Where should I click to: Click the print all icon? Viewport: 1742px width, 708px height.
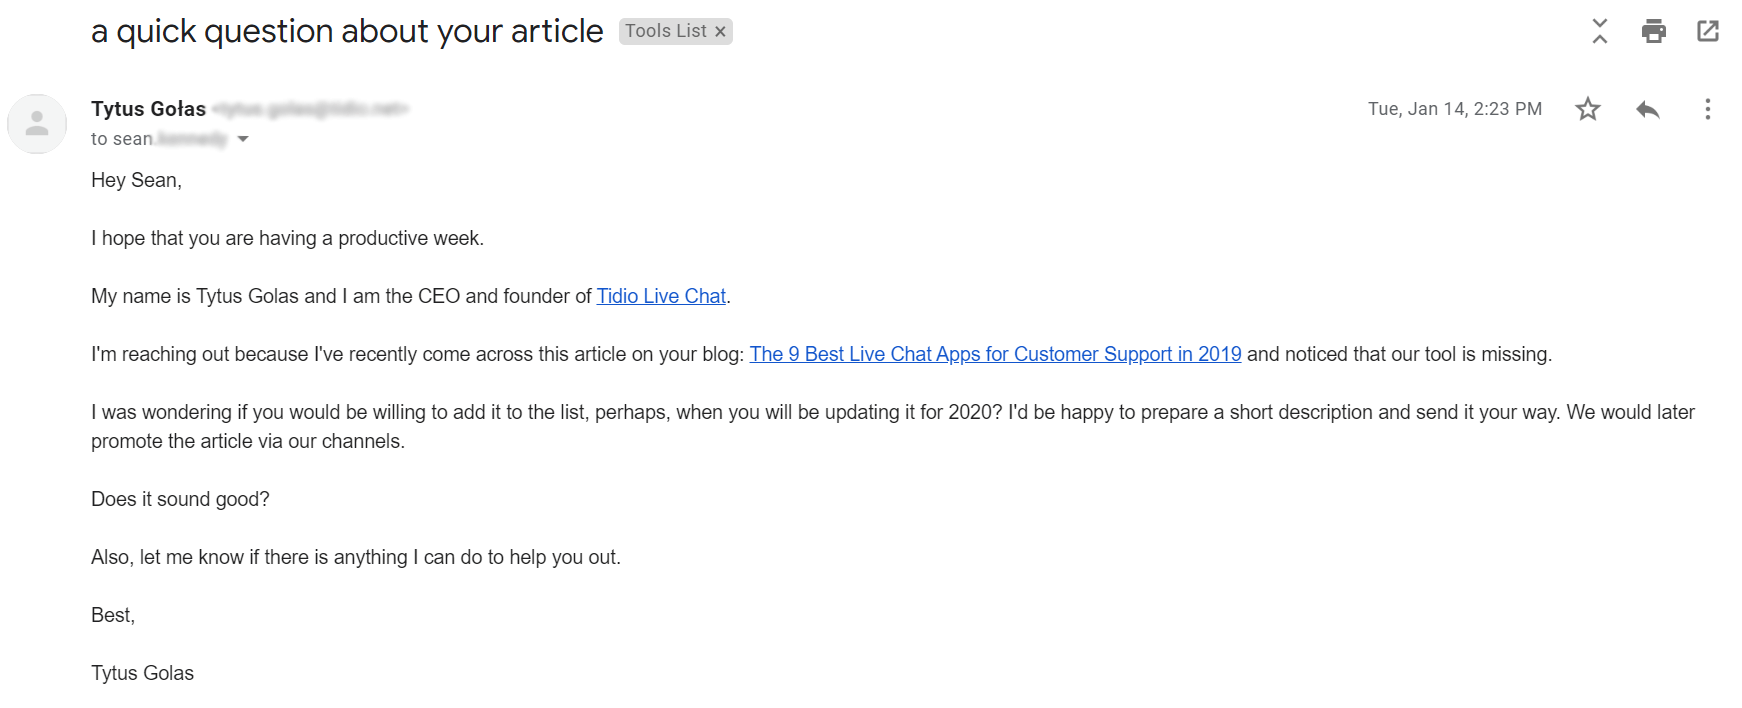1654,31
